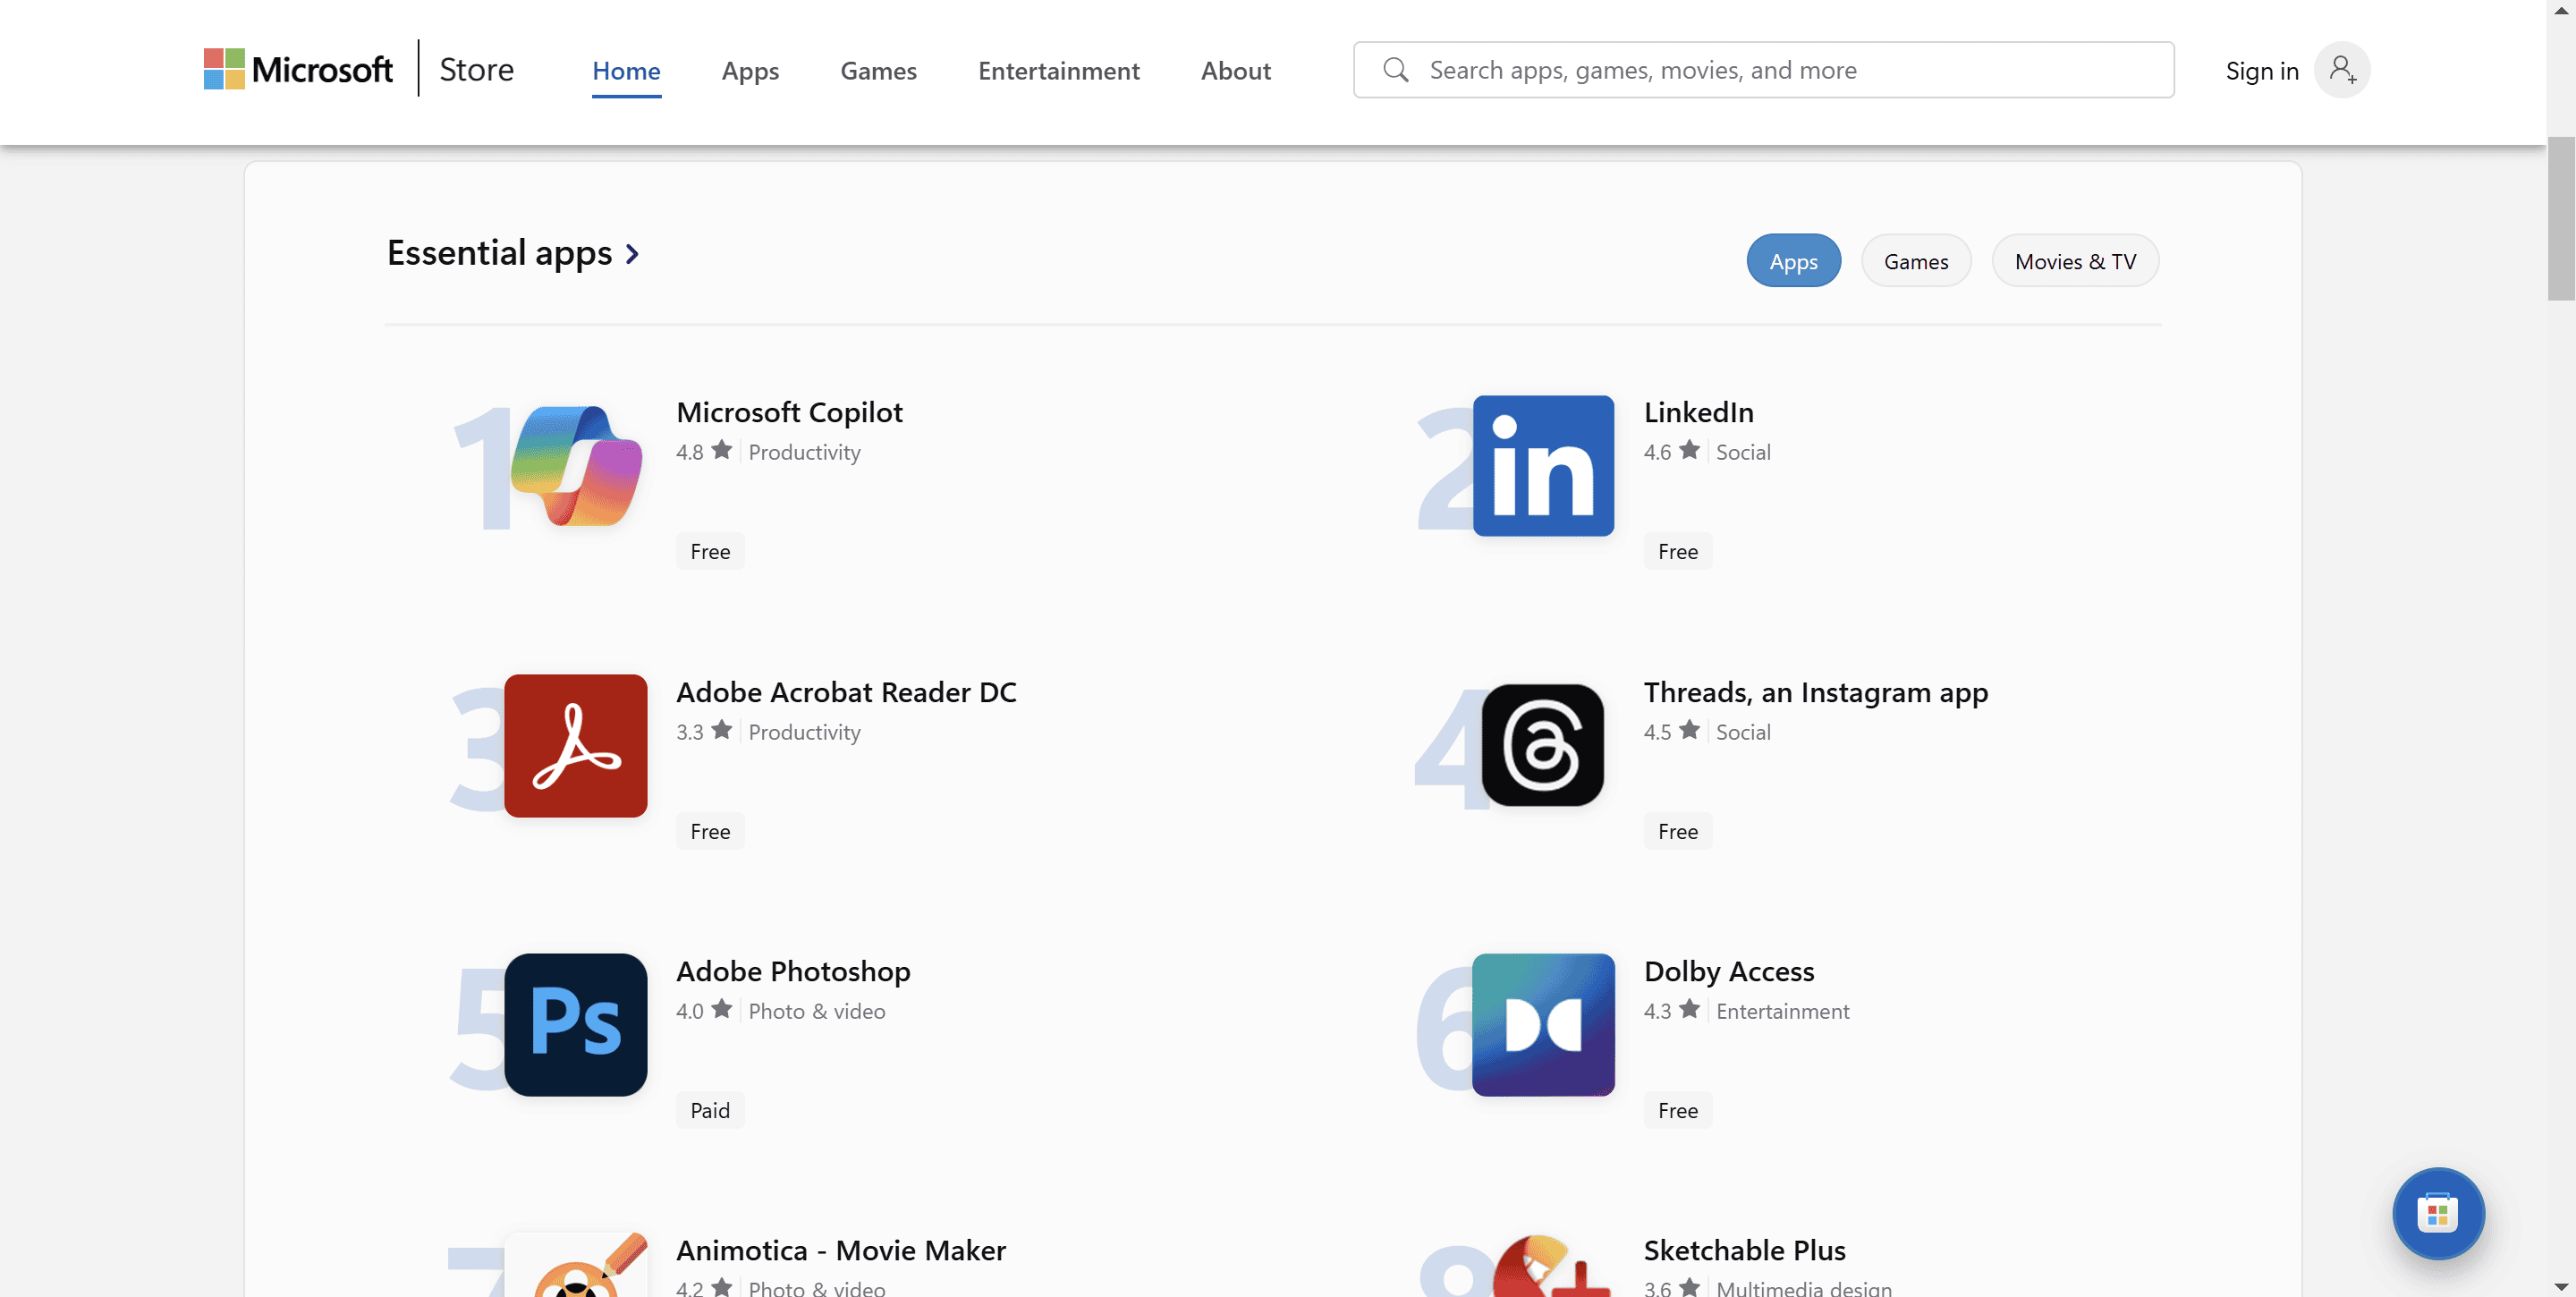This screenshot has height=1297, width=2576.
Task: Click the Microsoft logo
Action: pos(298,69)
